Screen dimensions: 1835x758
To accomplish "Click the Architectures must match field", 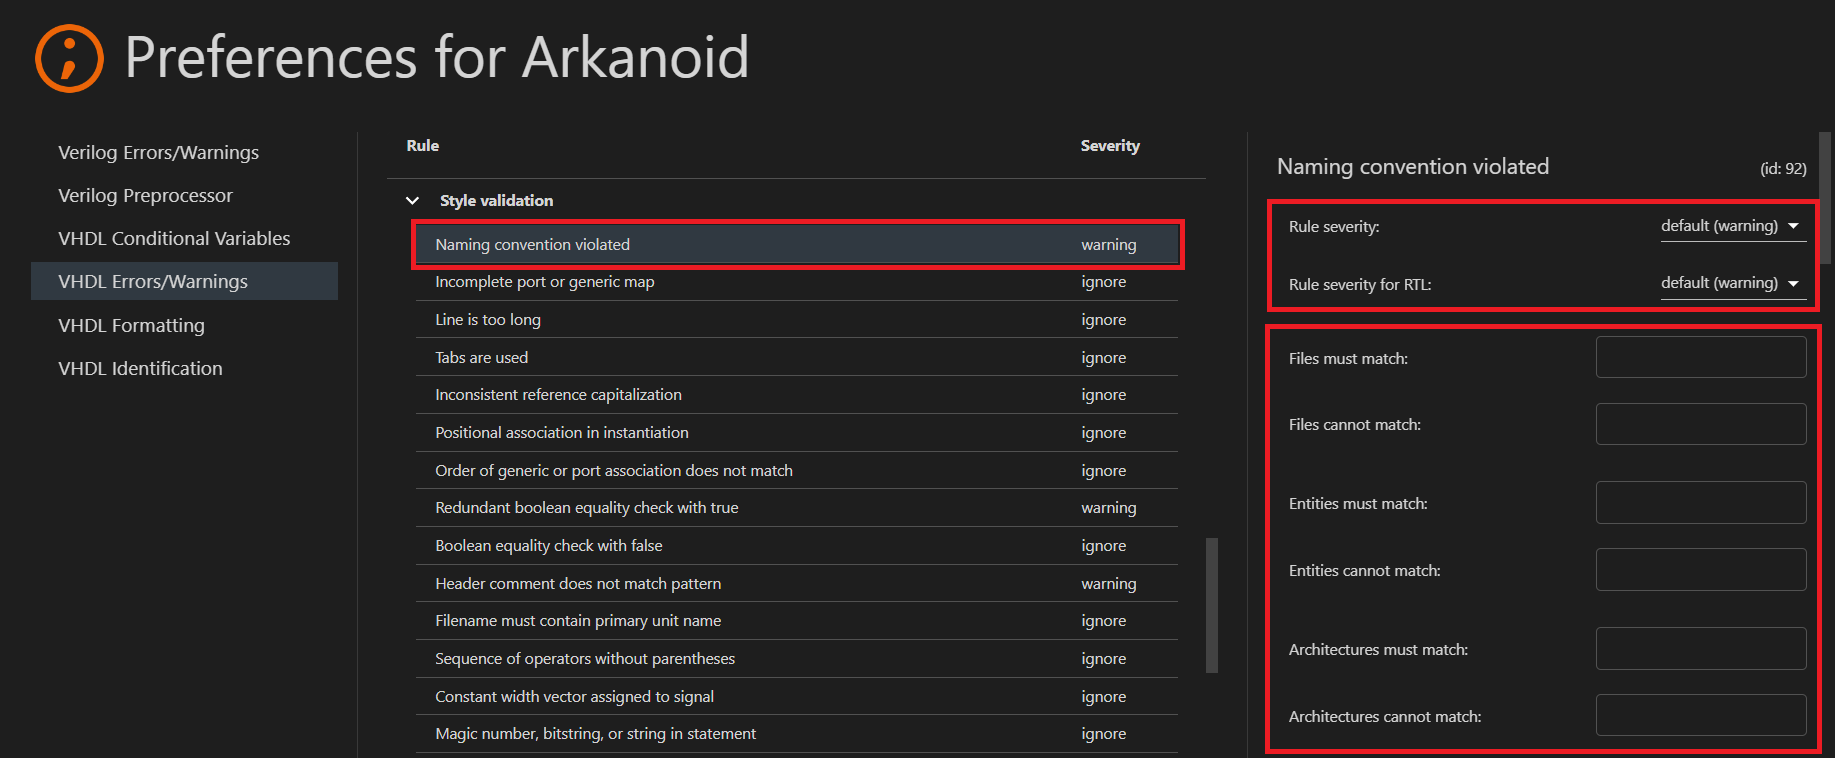I will (x=1700, y=648).
